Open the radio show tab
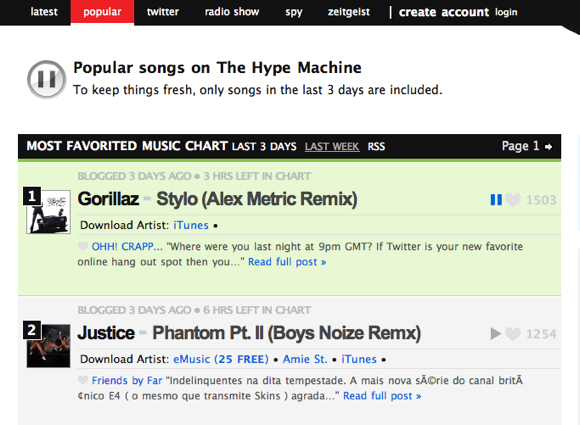Screen dimensions: 580x425 232,12
